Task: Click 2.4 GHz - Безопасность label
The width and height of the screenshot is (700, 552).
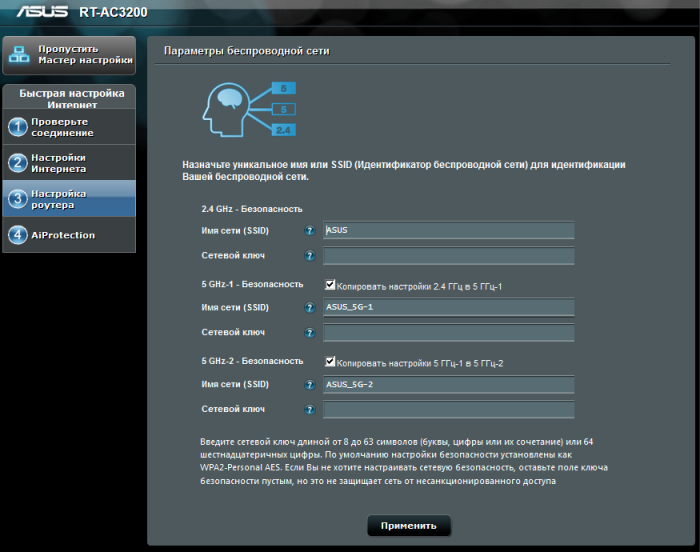Action: (252, 209)
